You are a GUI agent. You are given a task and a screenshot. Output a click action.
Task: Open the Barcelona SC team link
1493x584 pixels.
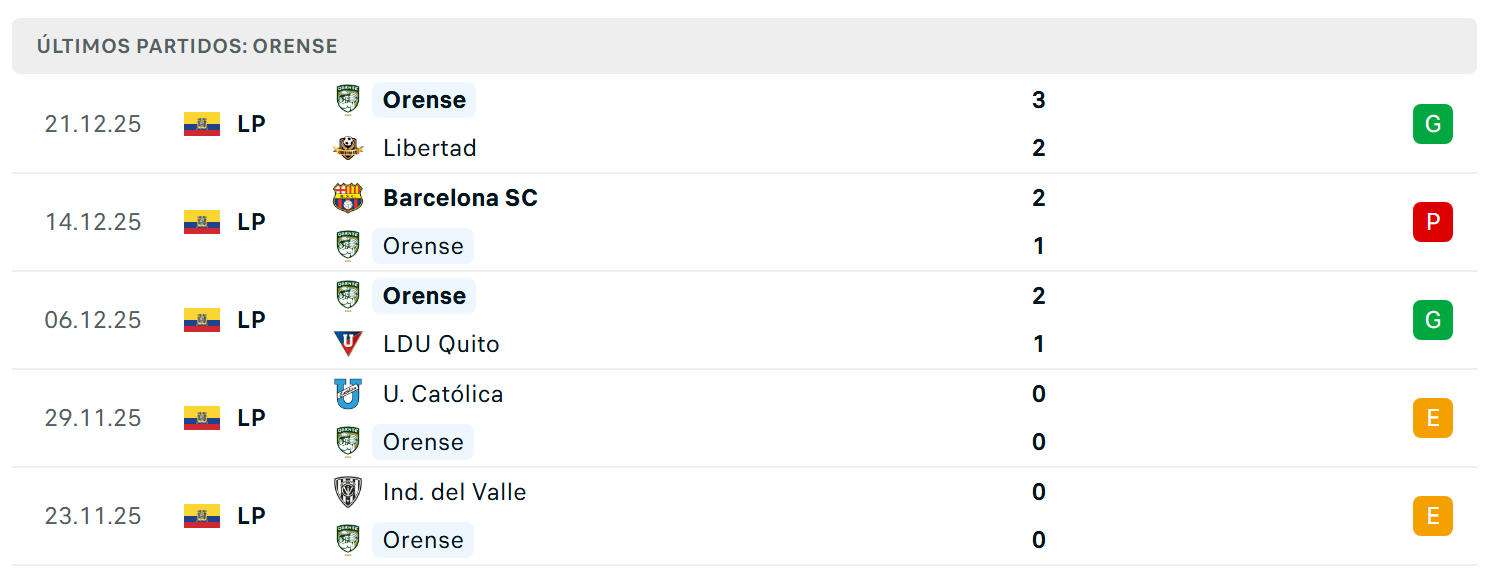[460, 198]
